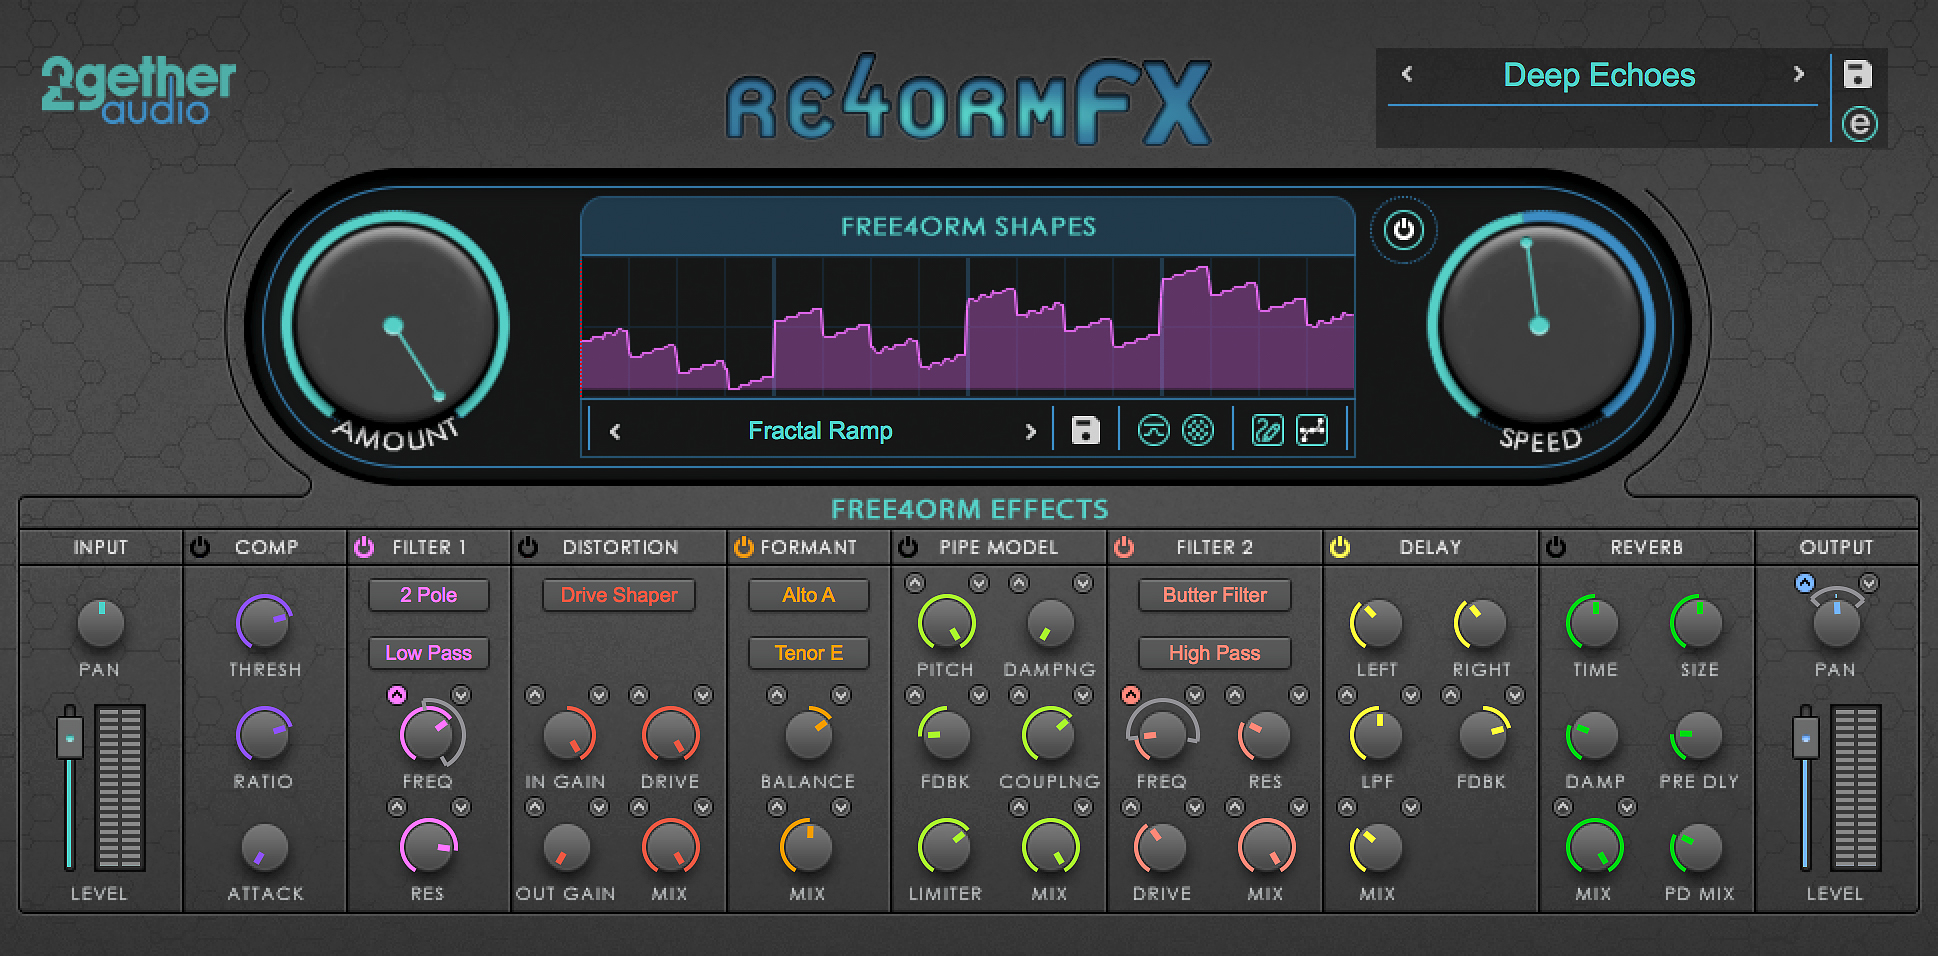Open the Filter 1 '2 Pole' type dropdown
This screenshot has height=956, width=1938.
point(428,595)
